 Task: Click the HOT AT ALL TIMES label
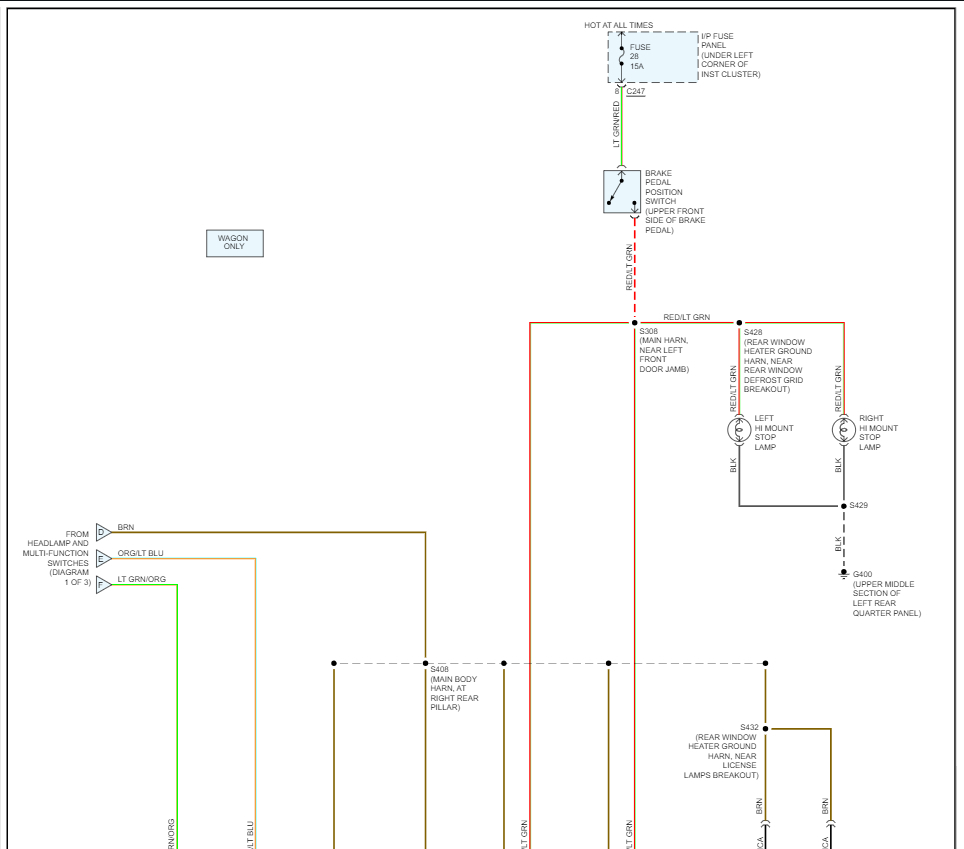[x=618, y=25]
